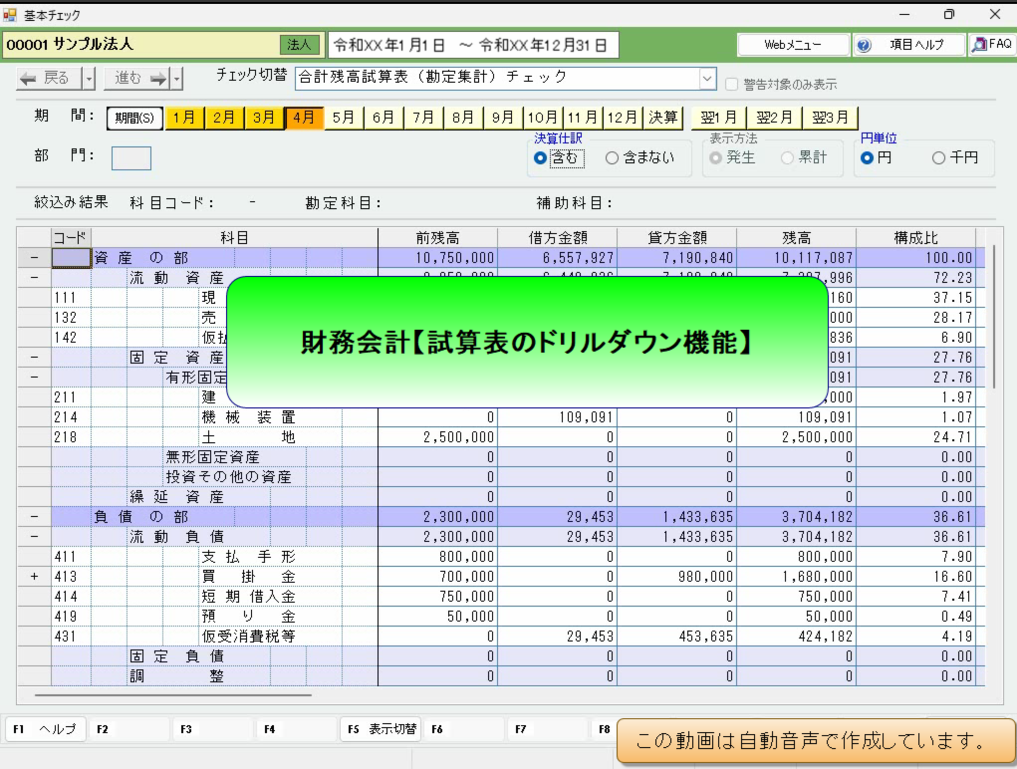Image resolution: width=1017 pixels, height=769 pixels.
Task: Select 決算仕訳 含まない radio button
Action: [612, 158]
